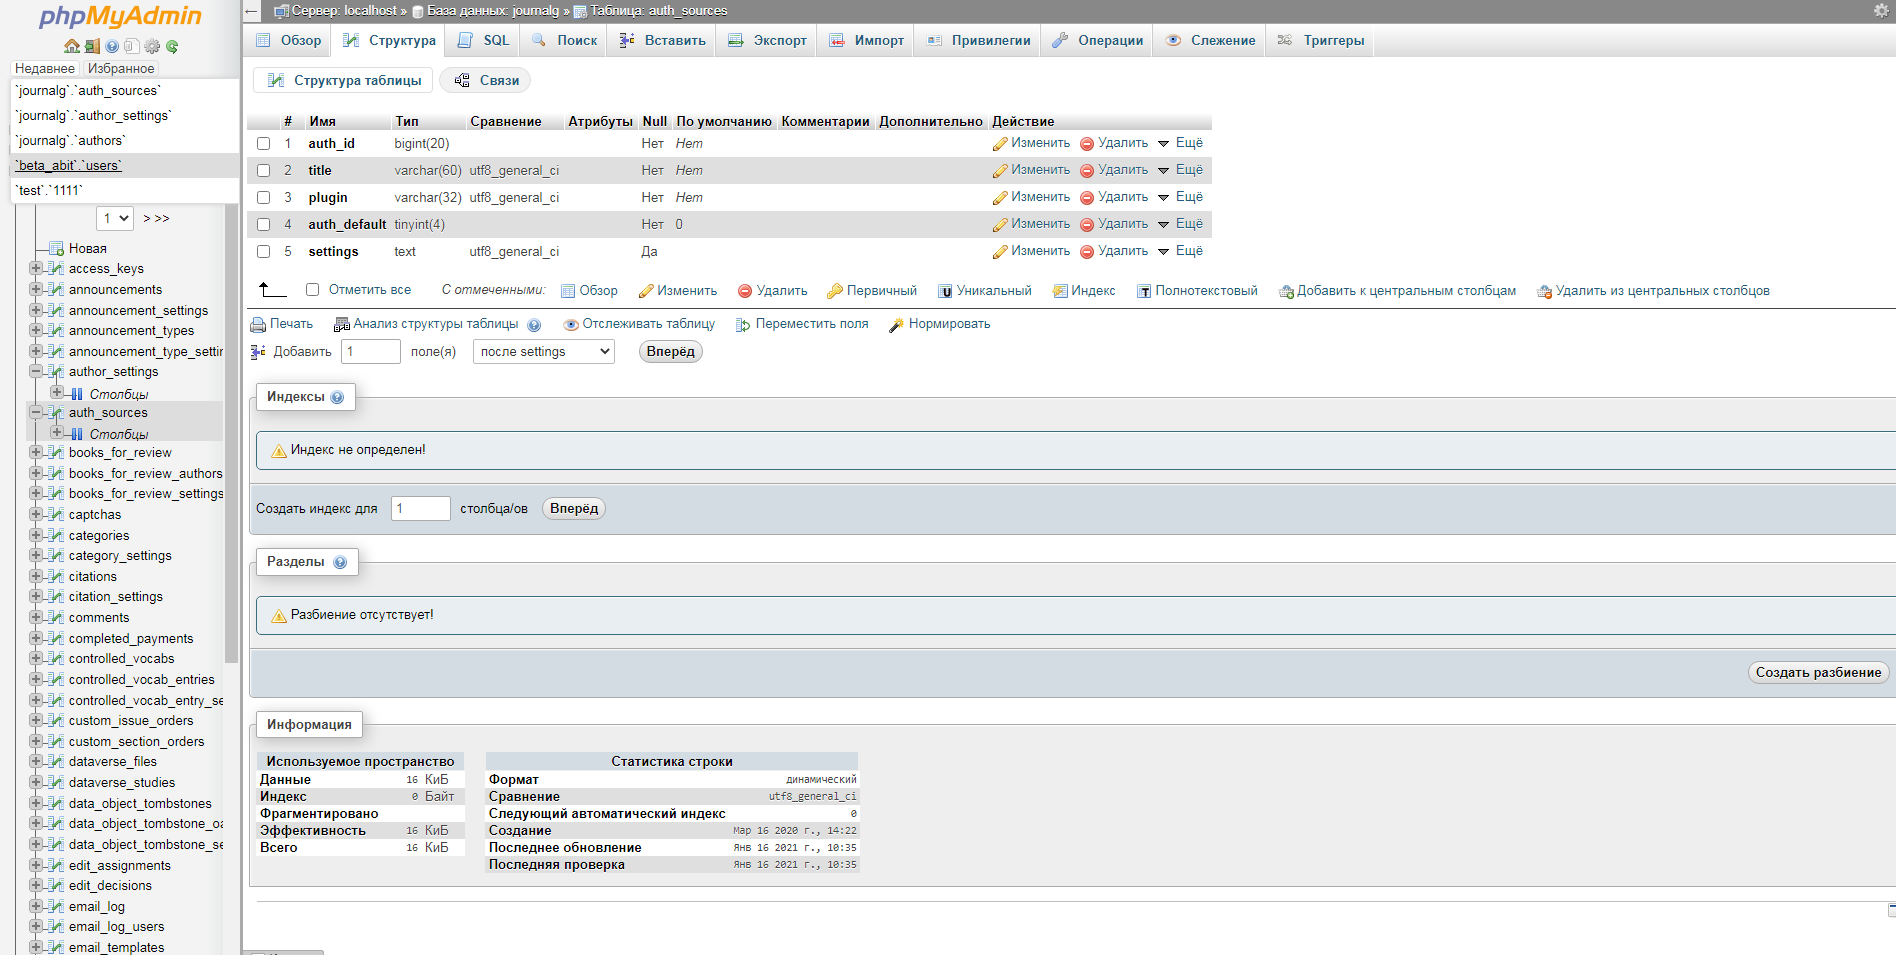Click red delete icon for settings row
Viewport: 1896px width, 955px height.
click(x=1087, y=252)
